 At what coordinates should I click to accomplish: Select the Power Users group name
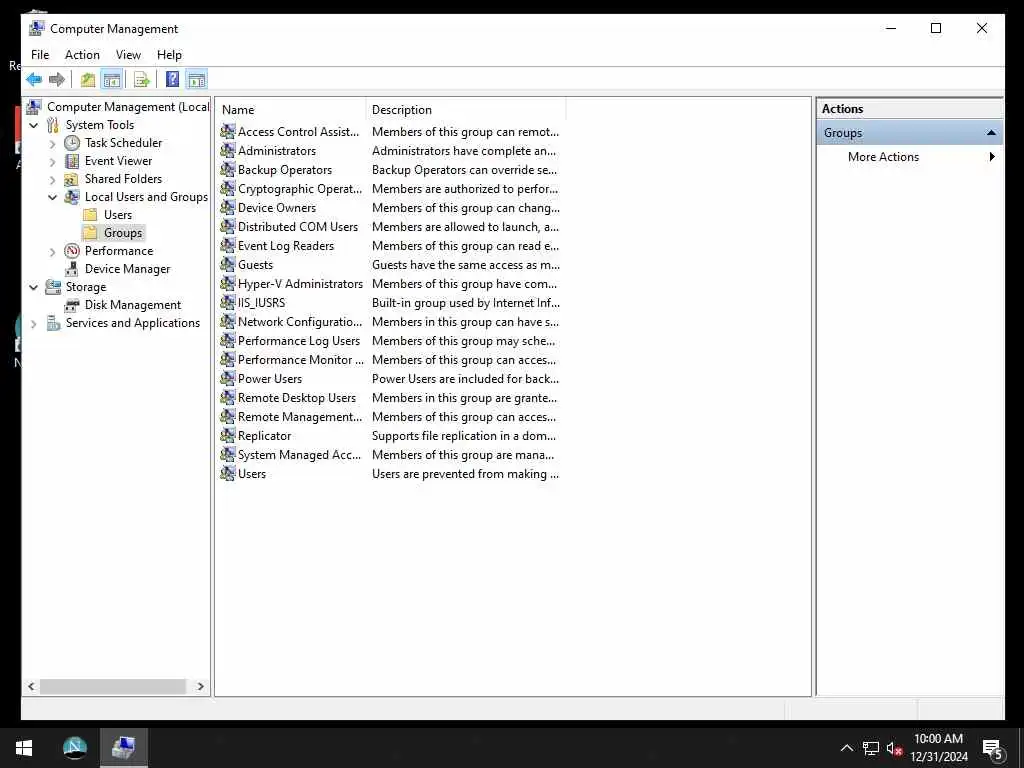coord(270,379)
